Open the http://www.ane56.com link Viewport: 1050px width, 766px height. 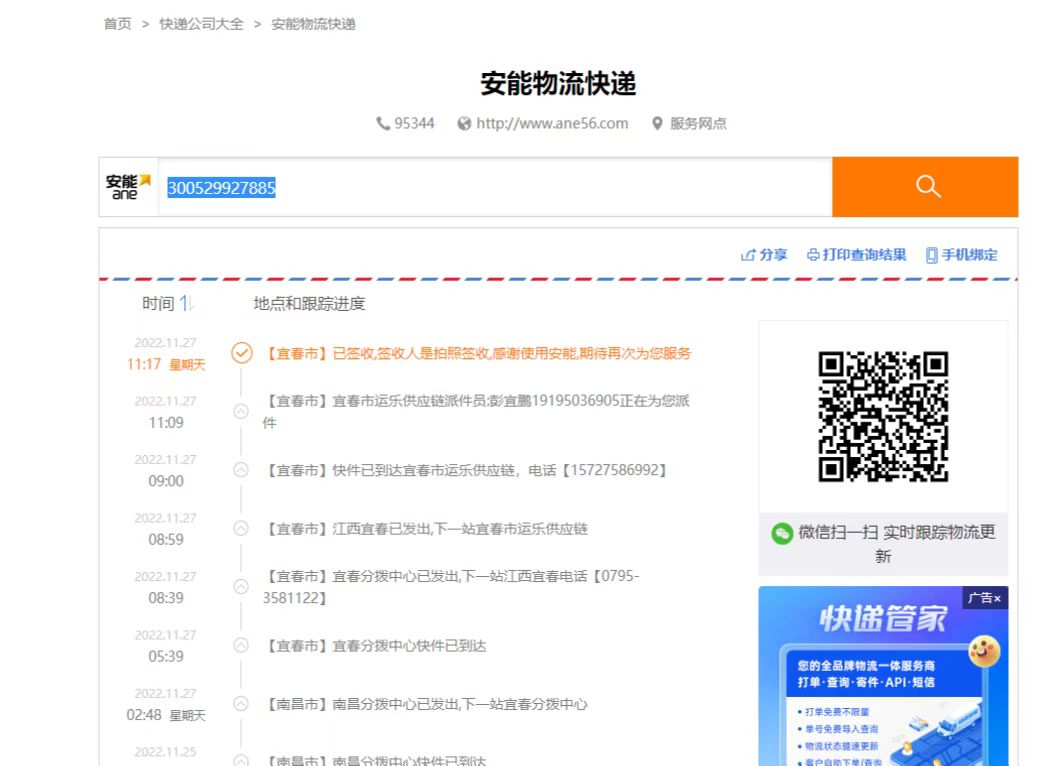click(x=552, y=124)
